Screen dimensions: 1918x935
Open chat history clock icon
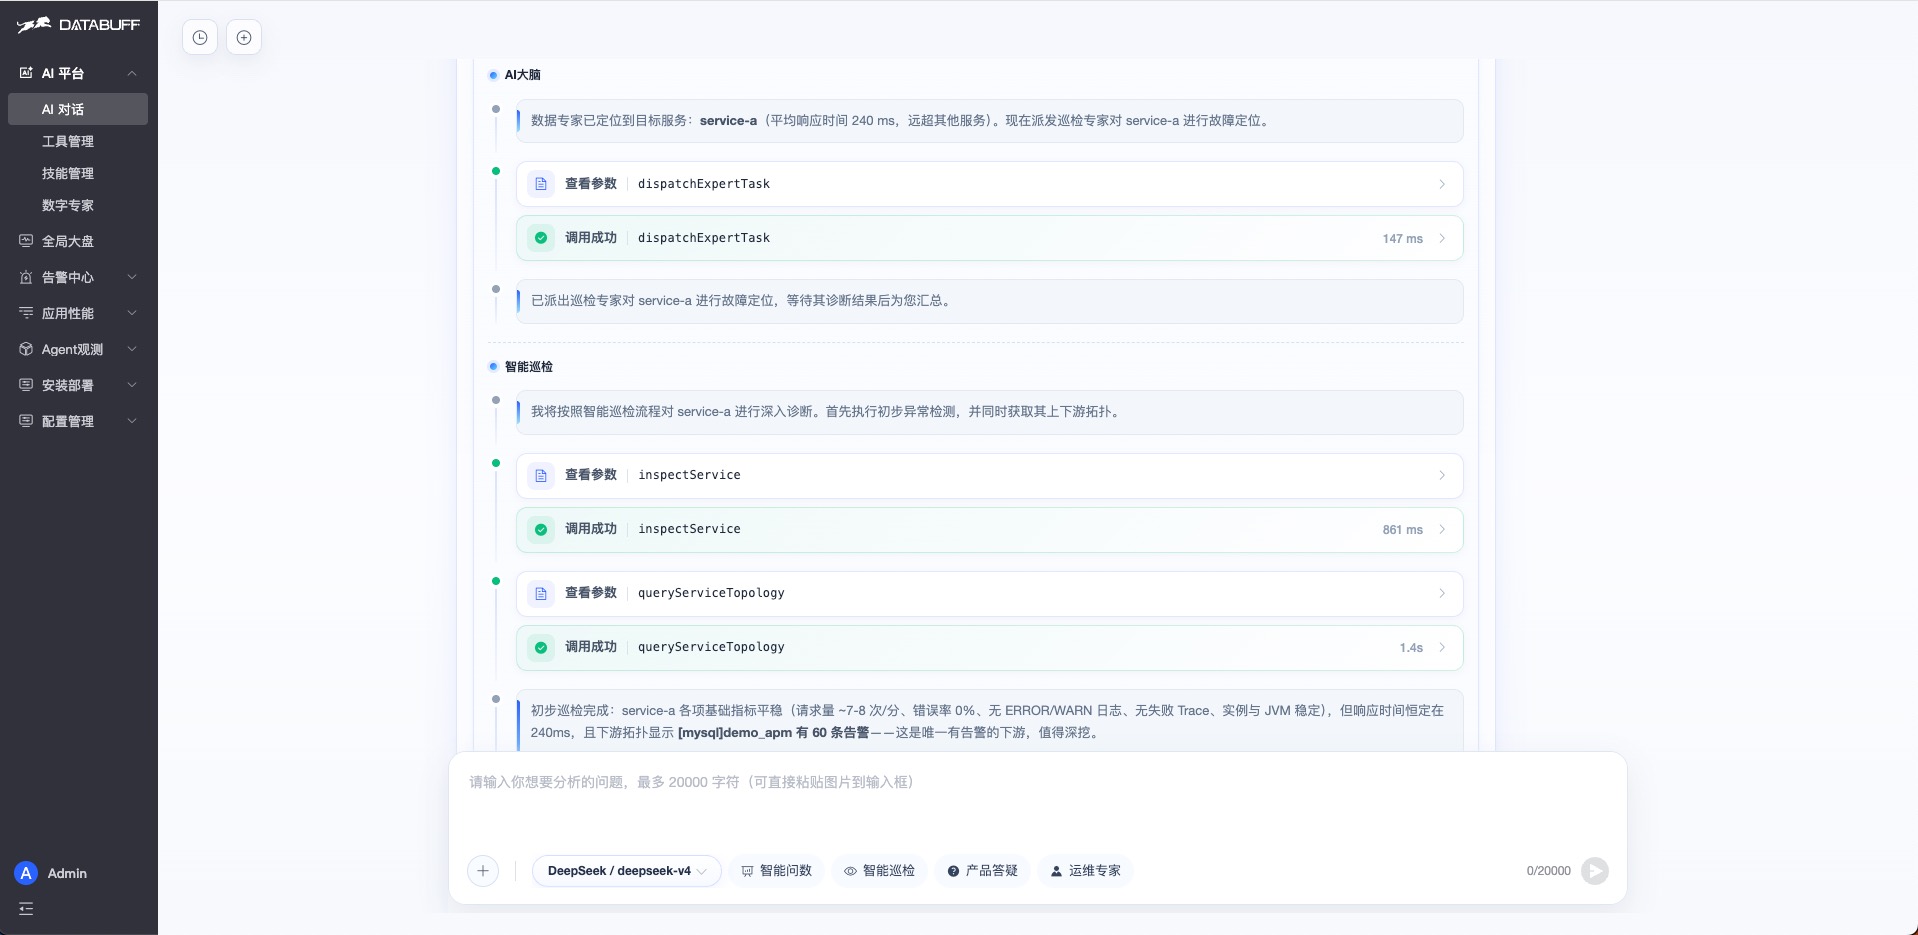pyautogui.click(x=200, y=38)
